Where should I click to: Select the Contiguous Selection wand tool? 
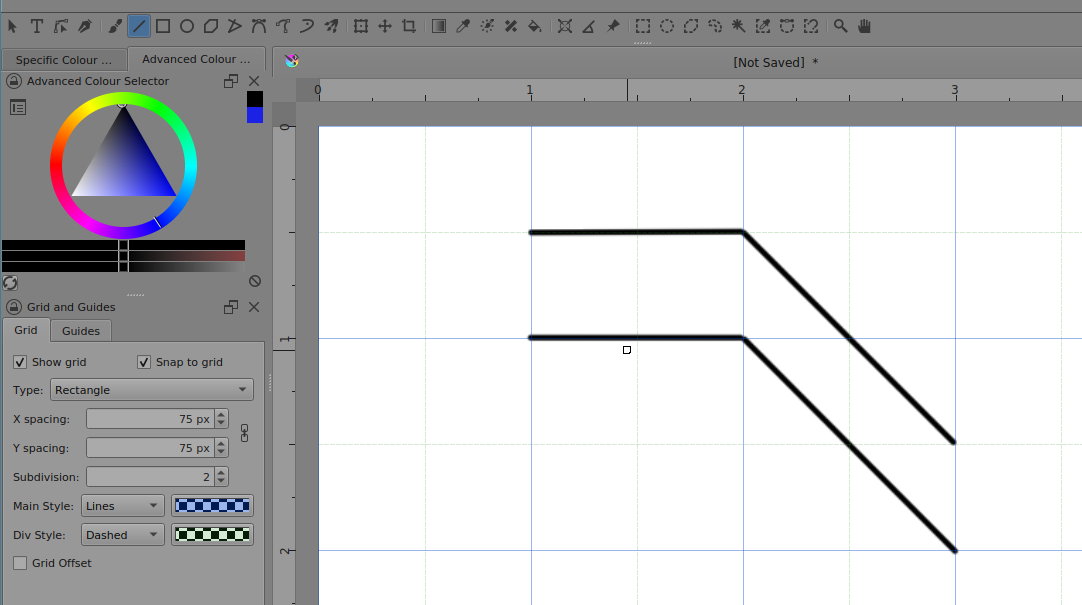click(x=738, y=26)
